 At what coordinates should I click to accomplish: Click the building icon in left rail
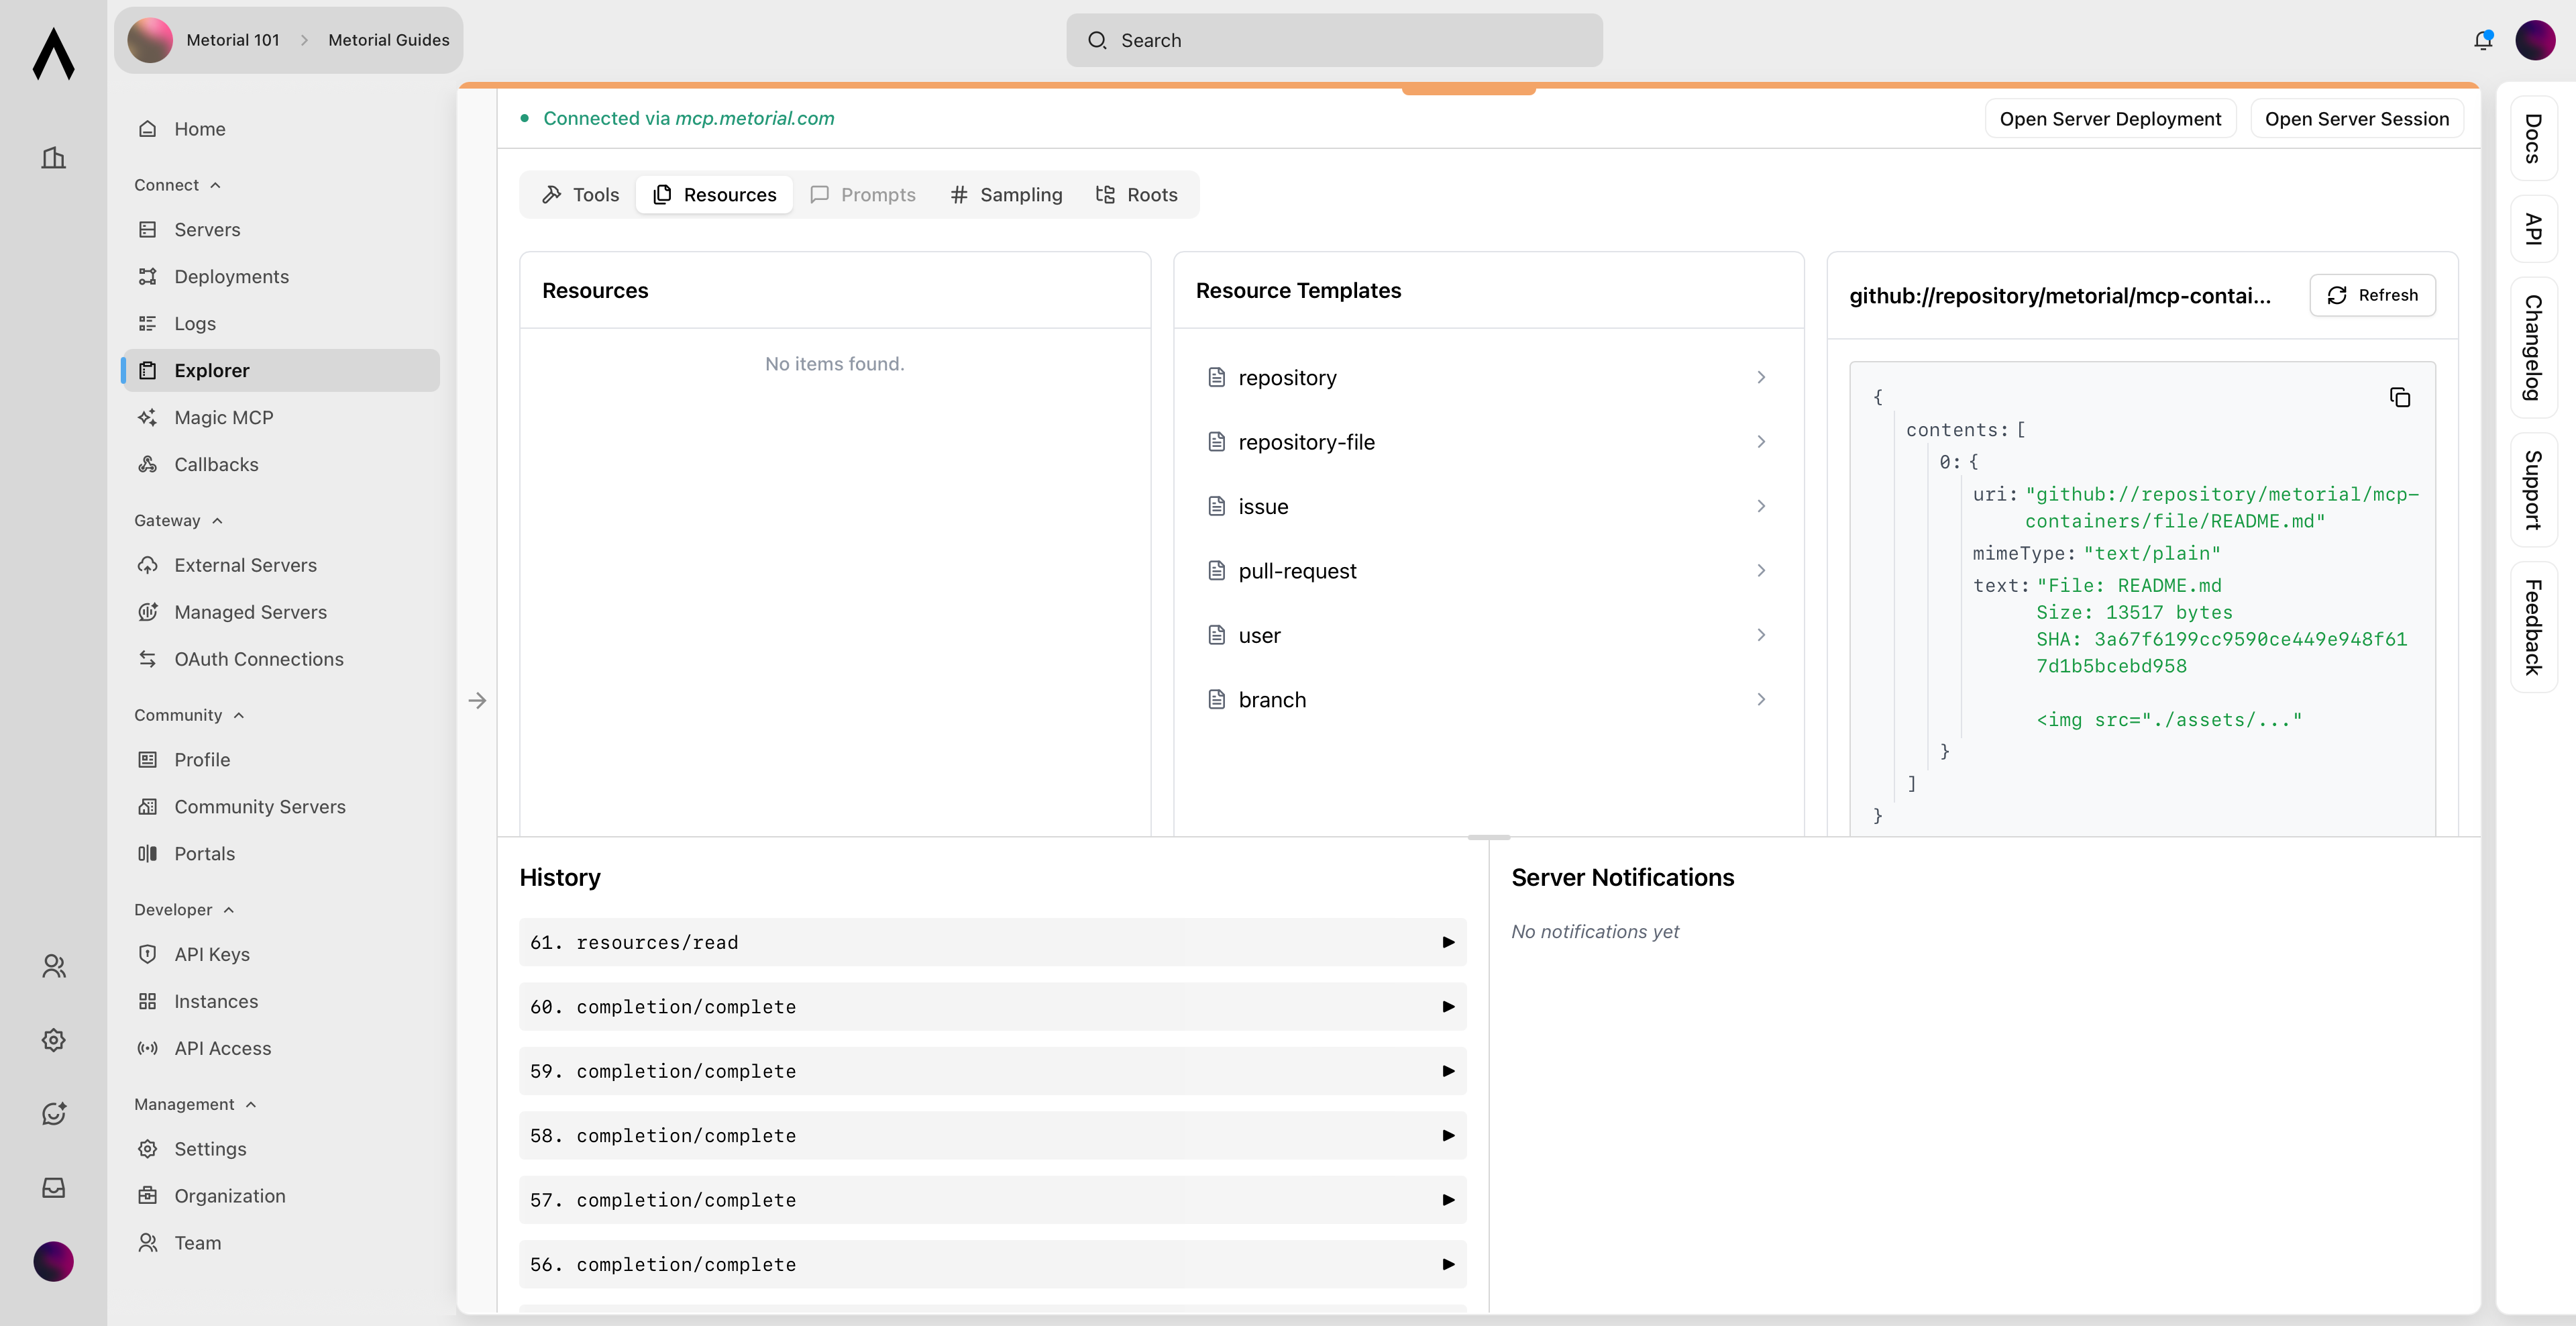pyautogui.click(x=53, y=157)
